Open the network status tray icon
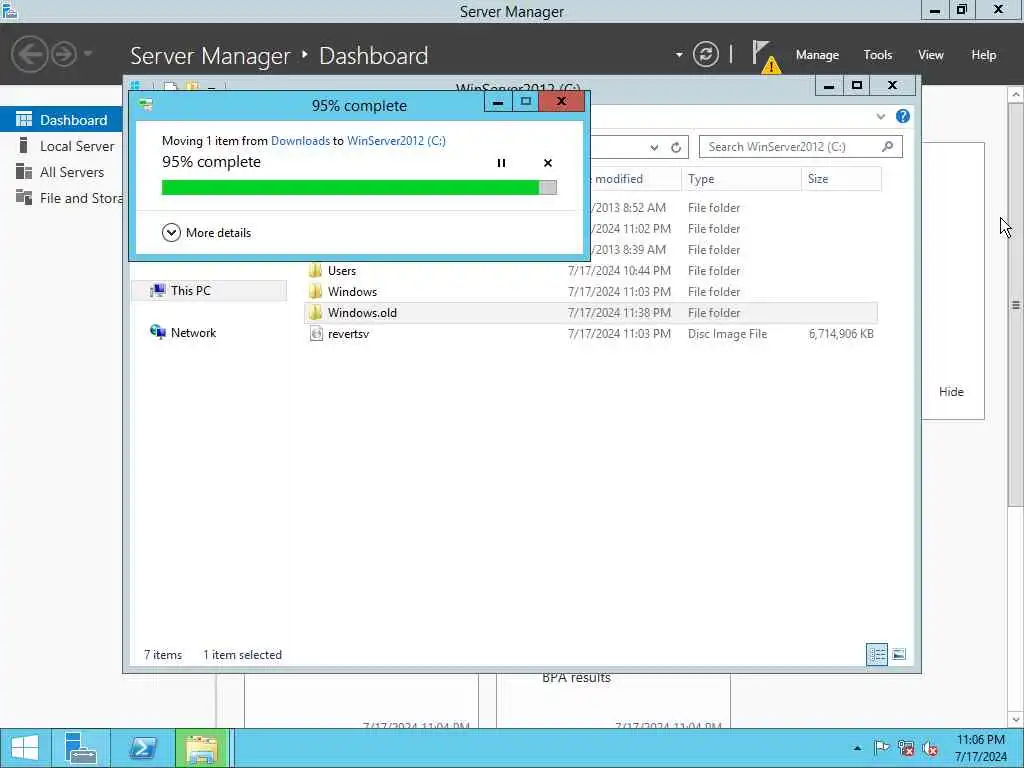1024x768 pixels. 906,748
